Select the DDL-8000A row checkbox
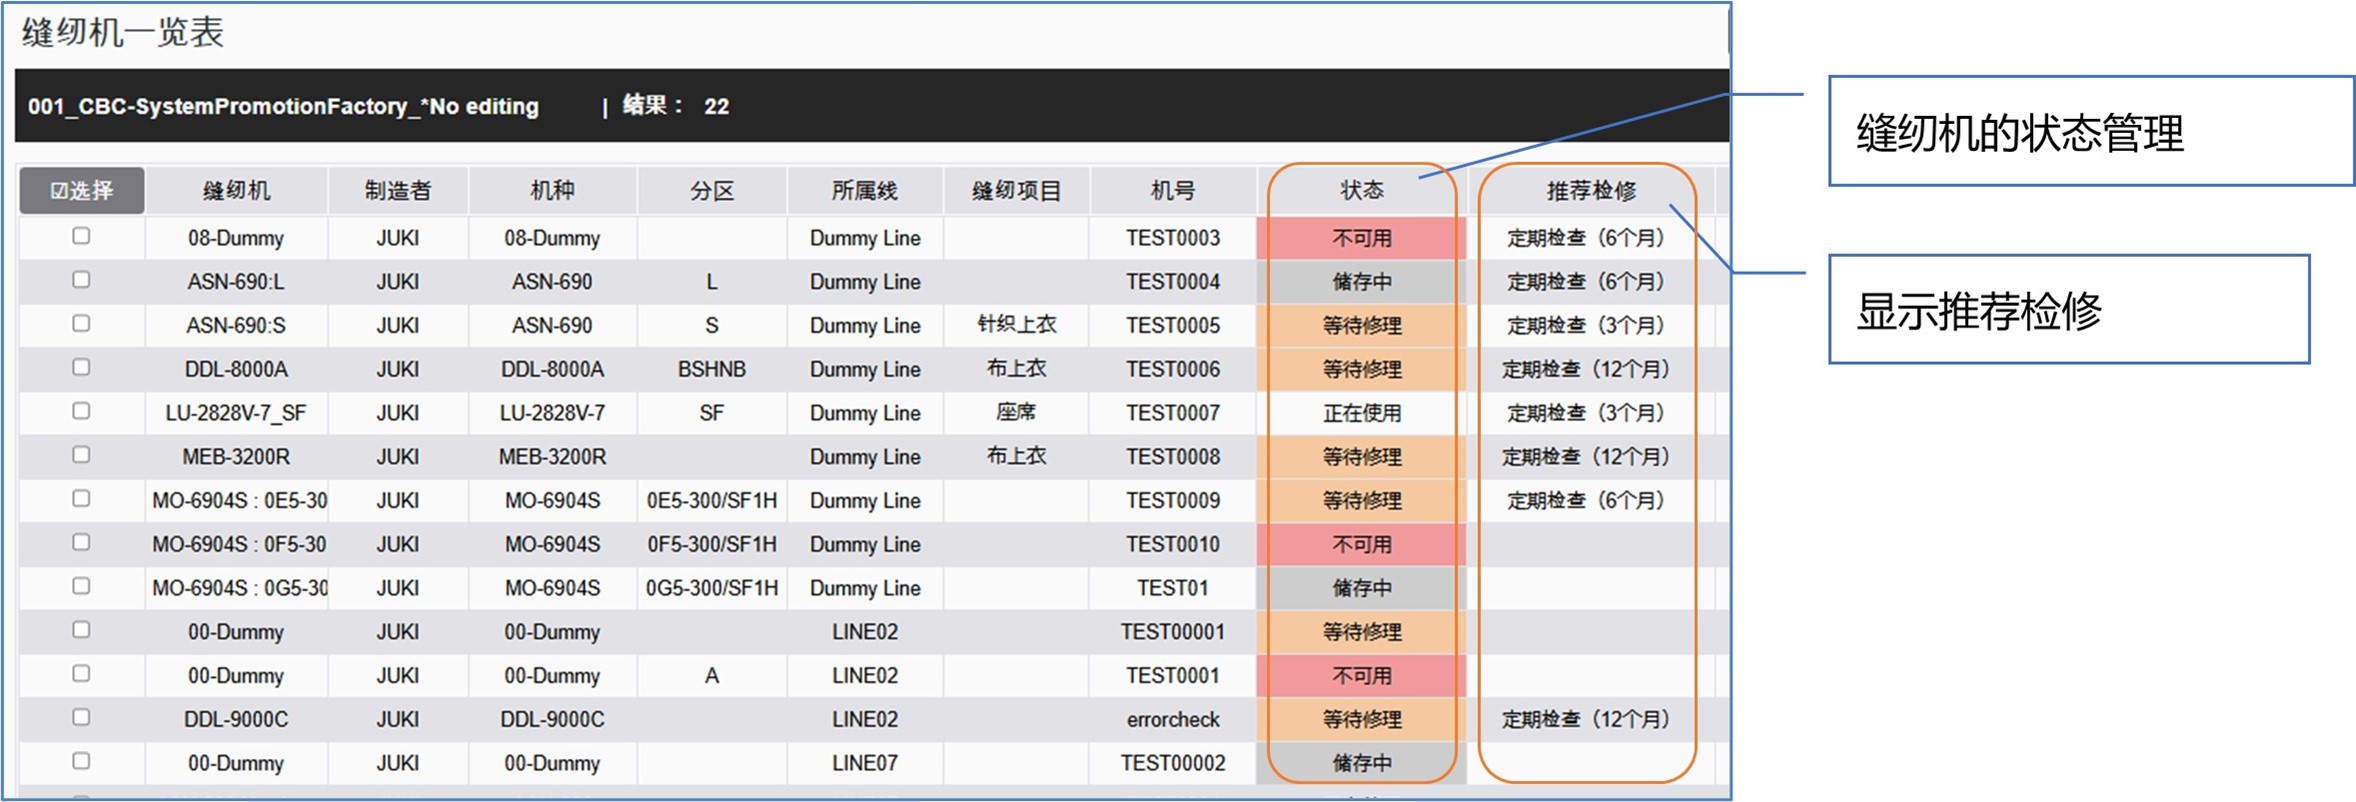The width and height of the screenshot is (2356, 802). pos(81,367)
